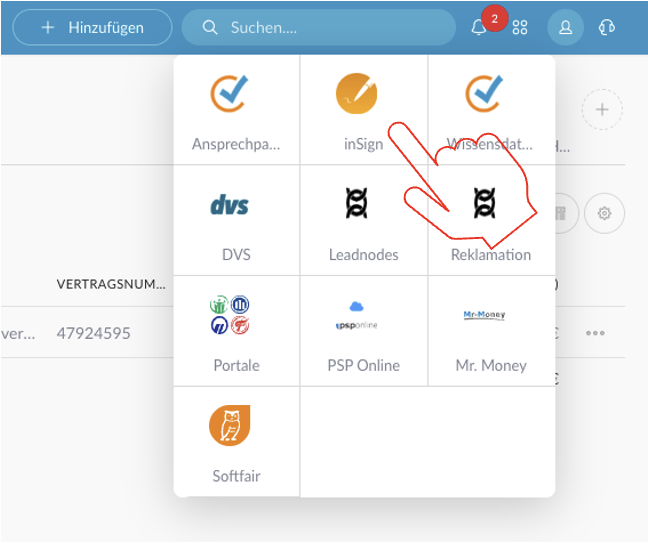Click the inSign label text
648x544 pixels.
coord(364,144)
